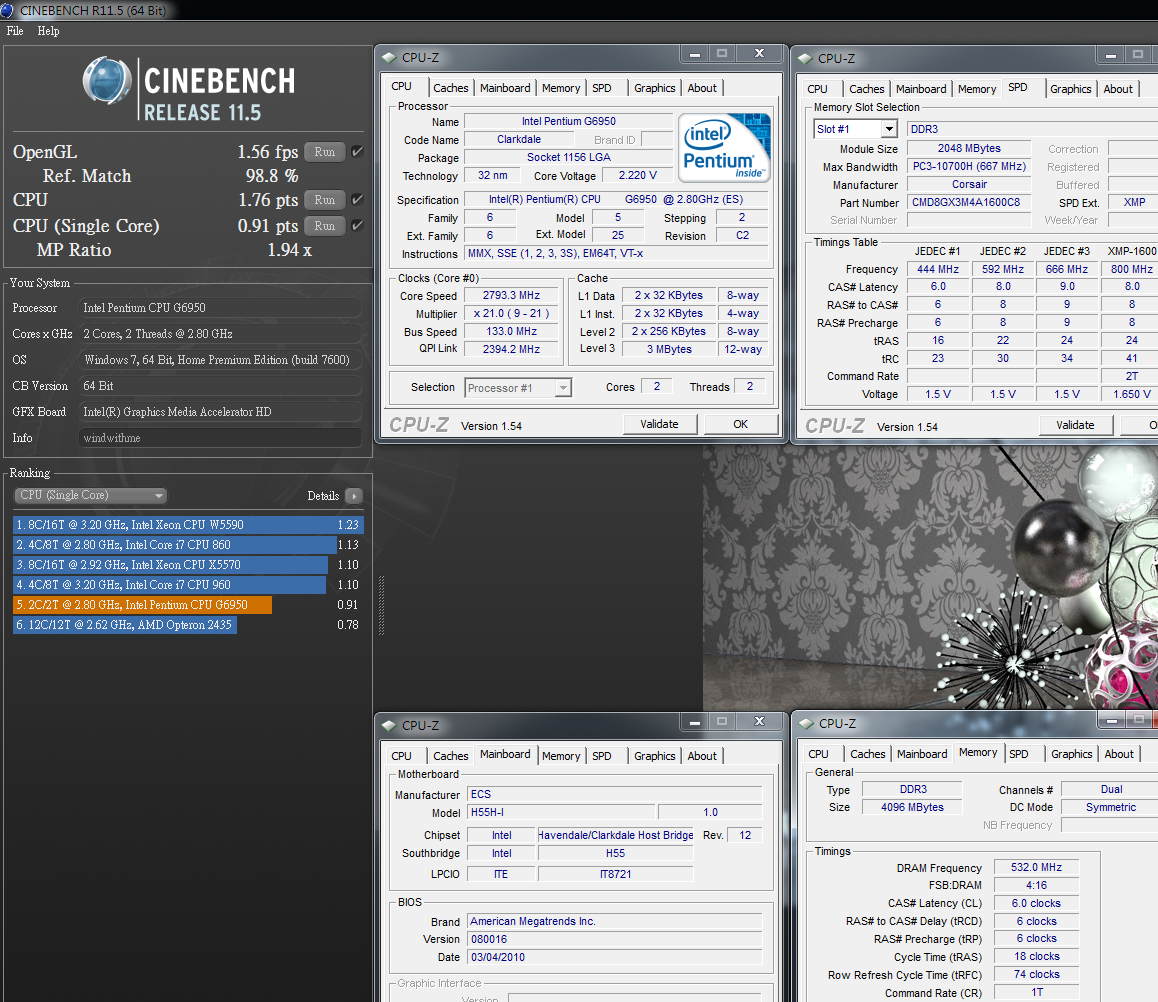1158x1002 pixels.
Task: Click the Intel Pentium inside logo
Action: [724, 147]
